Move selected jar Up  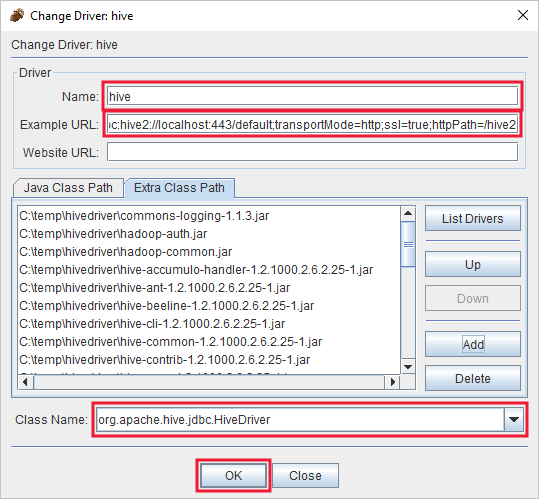point(473,264)
